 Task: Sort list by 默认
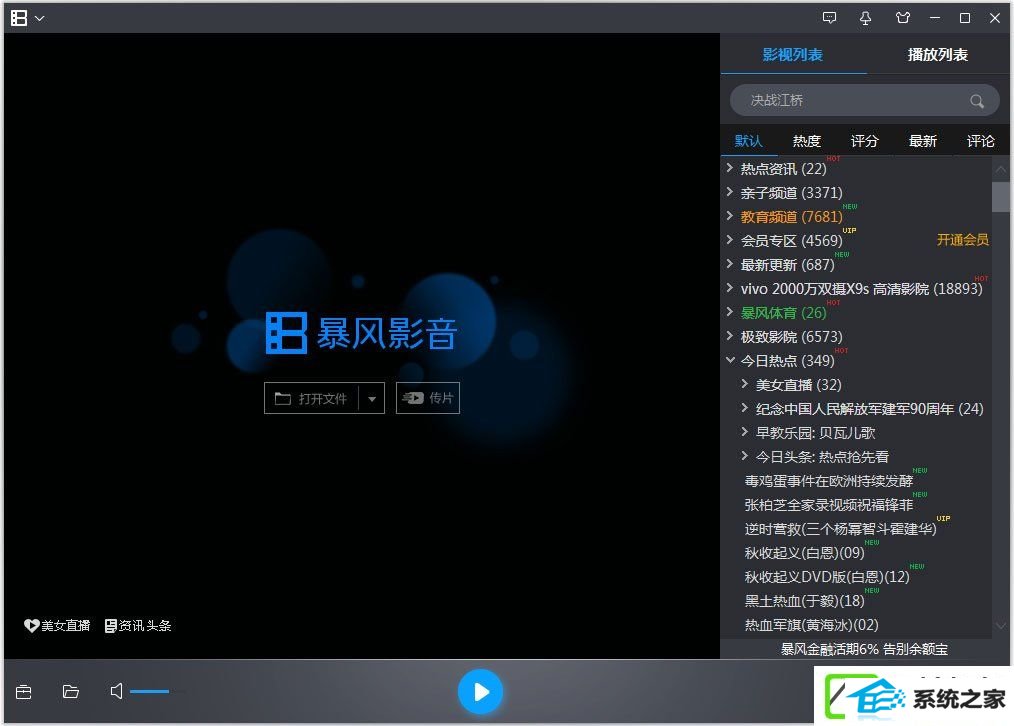tap(749, 141)
